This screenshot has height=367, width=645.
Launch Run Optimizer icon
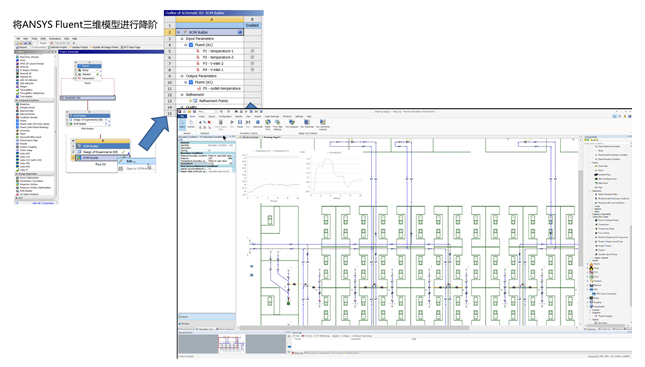pyautogui.click(x=307, y=122)
